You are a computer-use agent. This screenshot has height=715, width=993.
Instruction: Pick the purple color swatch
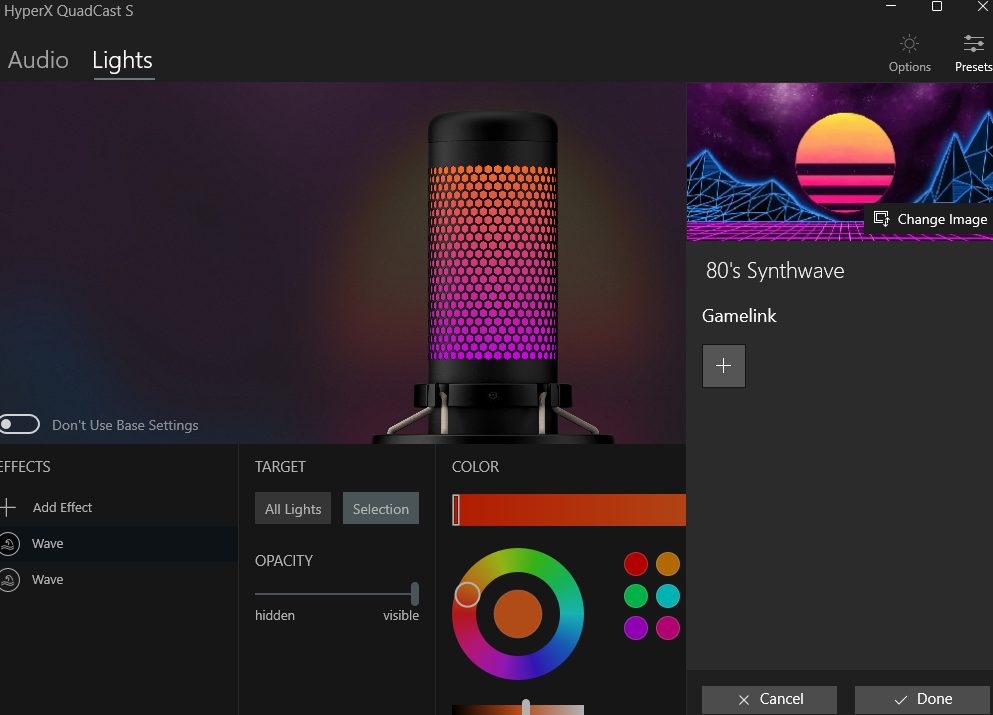click(x=636, y=628)
